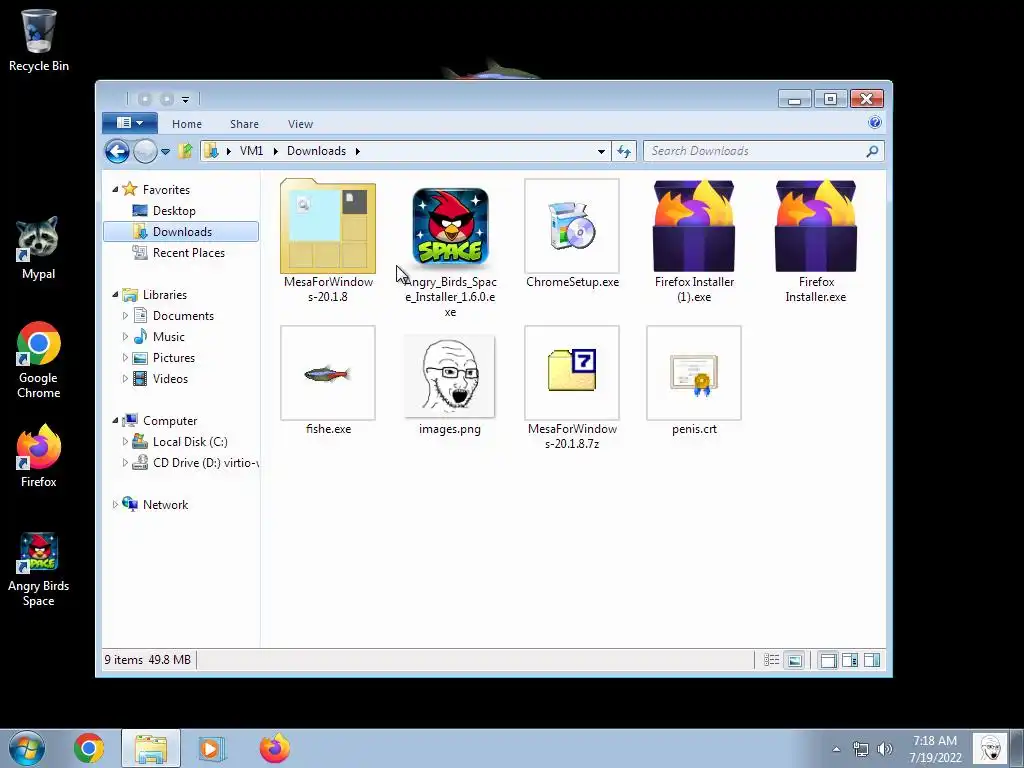The width and height of the screenshot is (1024, 768).
Task: Open the Share ribbon tab
Action: (244, 124)
